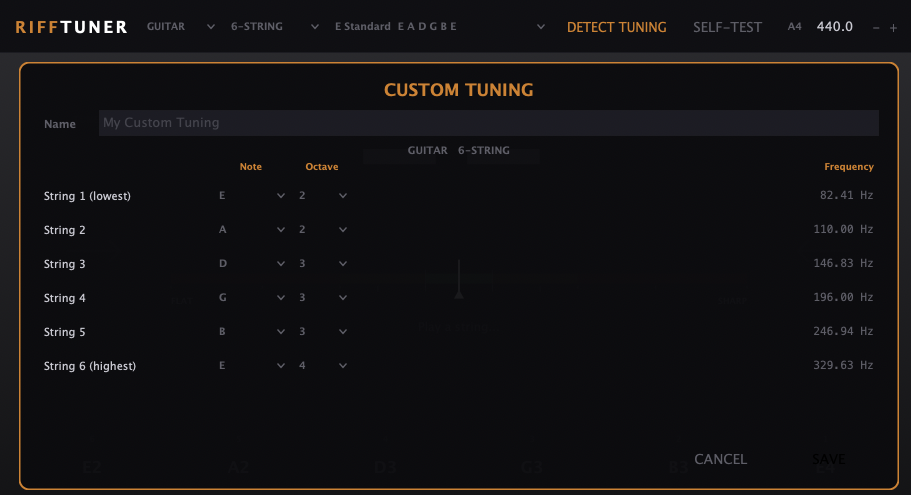The height and width of the screenshot is (495, 911).
Task: Open the String 5 note dropdown
Action: (x=252, y=332)
